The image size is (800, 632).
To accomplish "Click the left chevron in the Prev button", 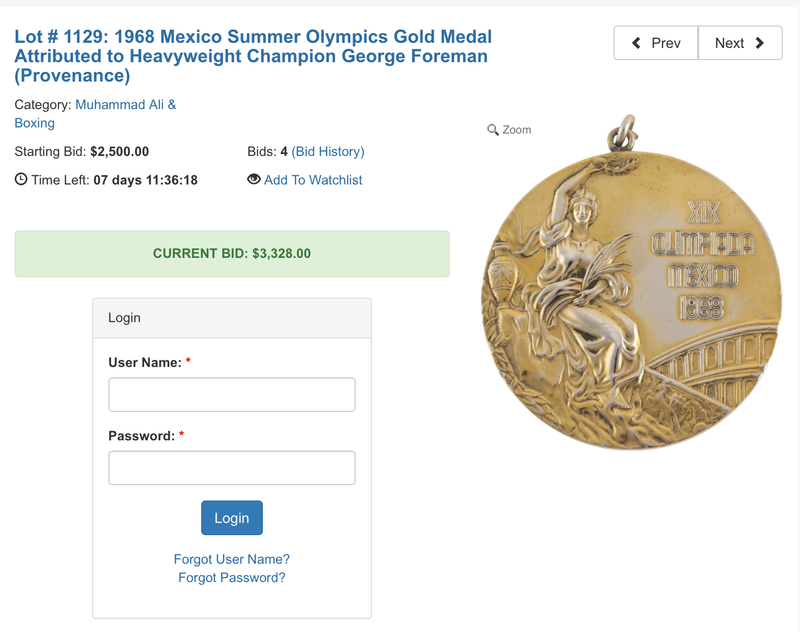I will coord(636,43).
